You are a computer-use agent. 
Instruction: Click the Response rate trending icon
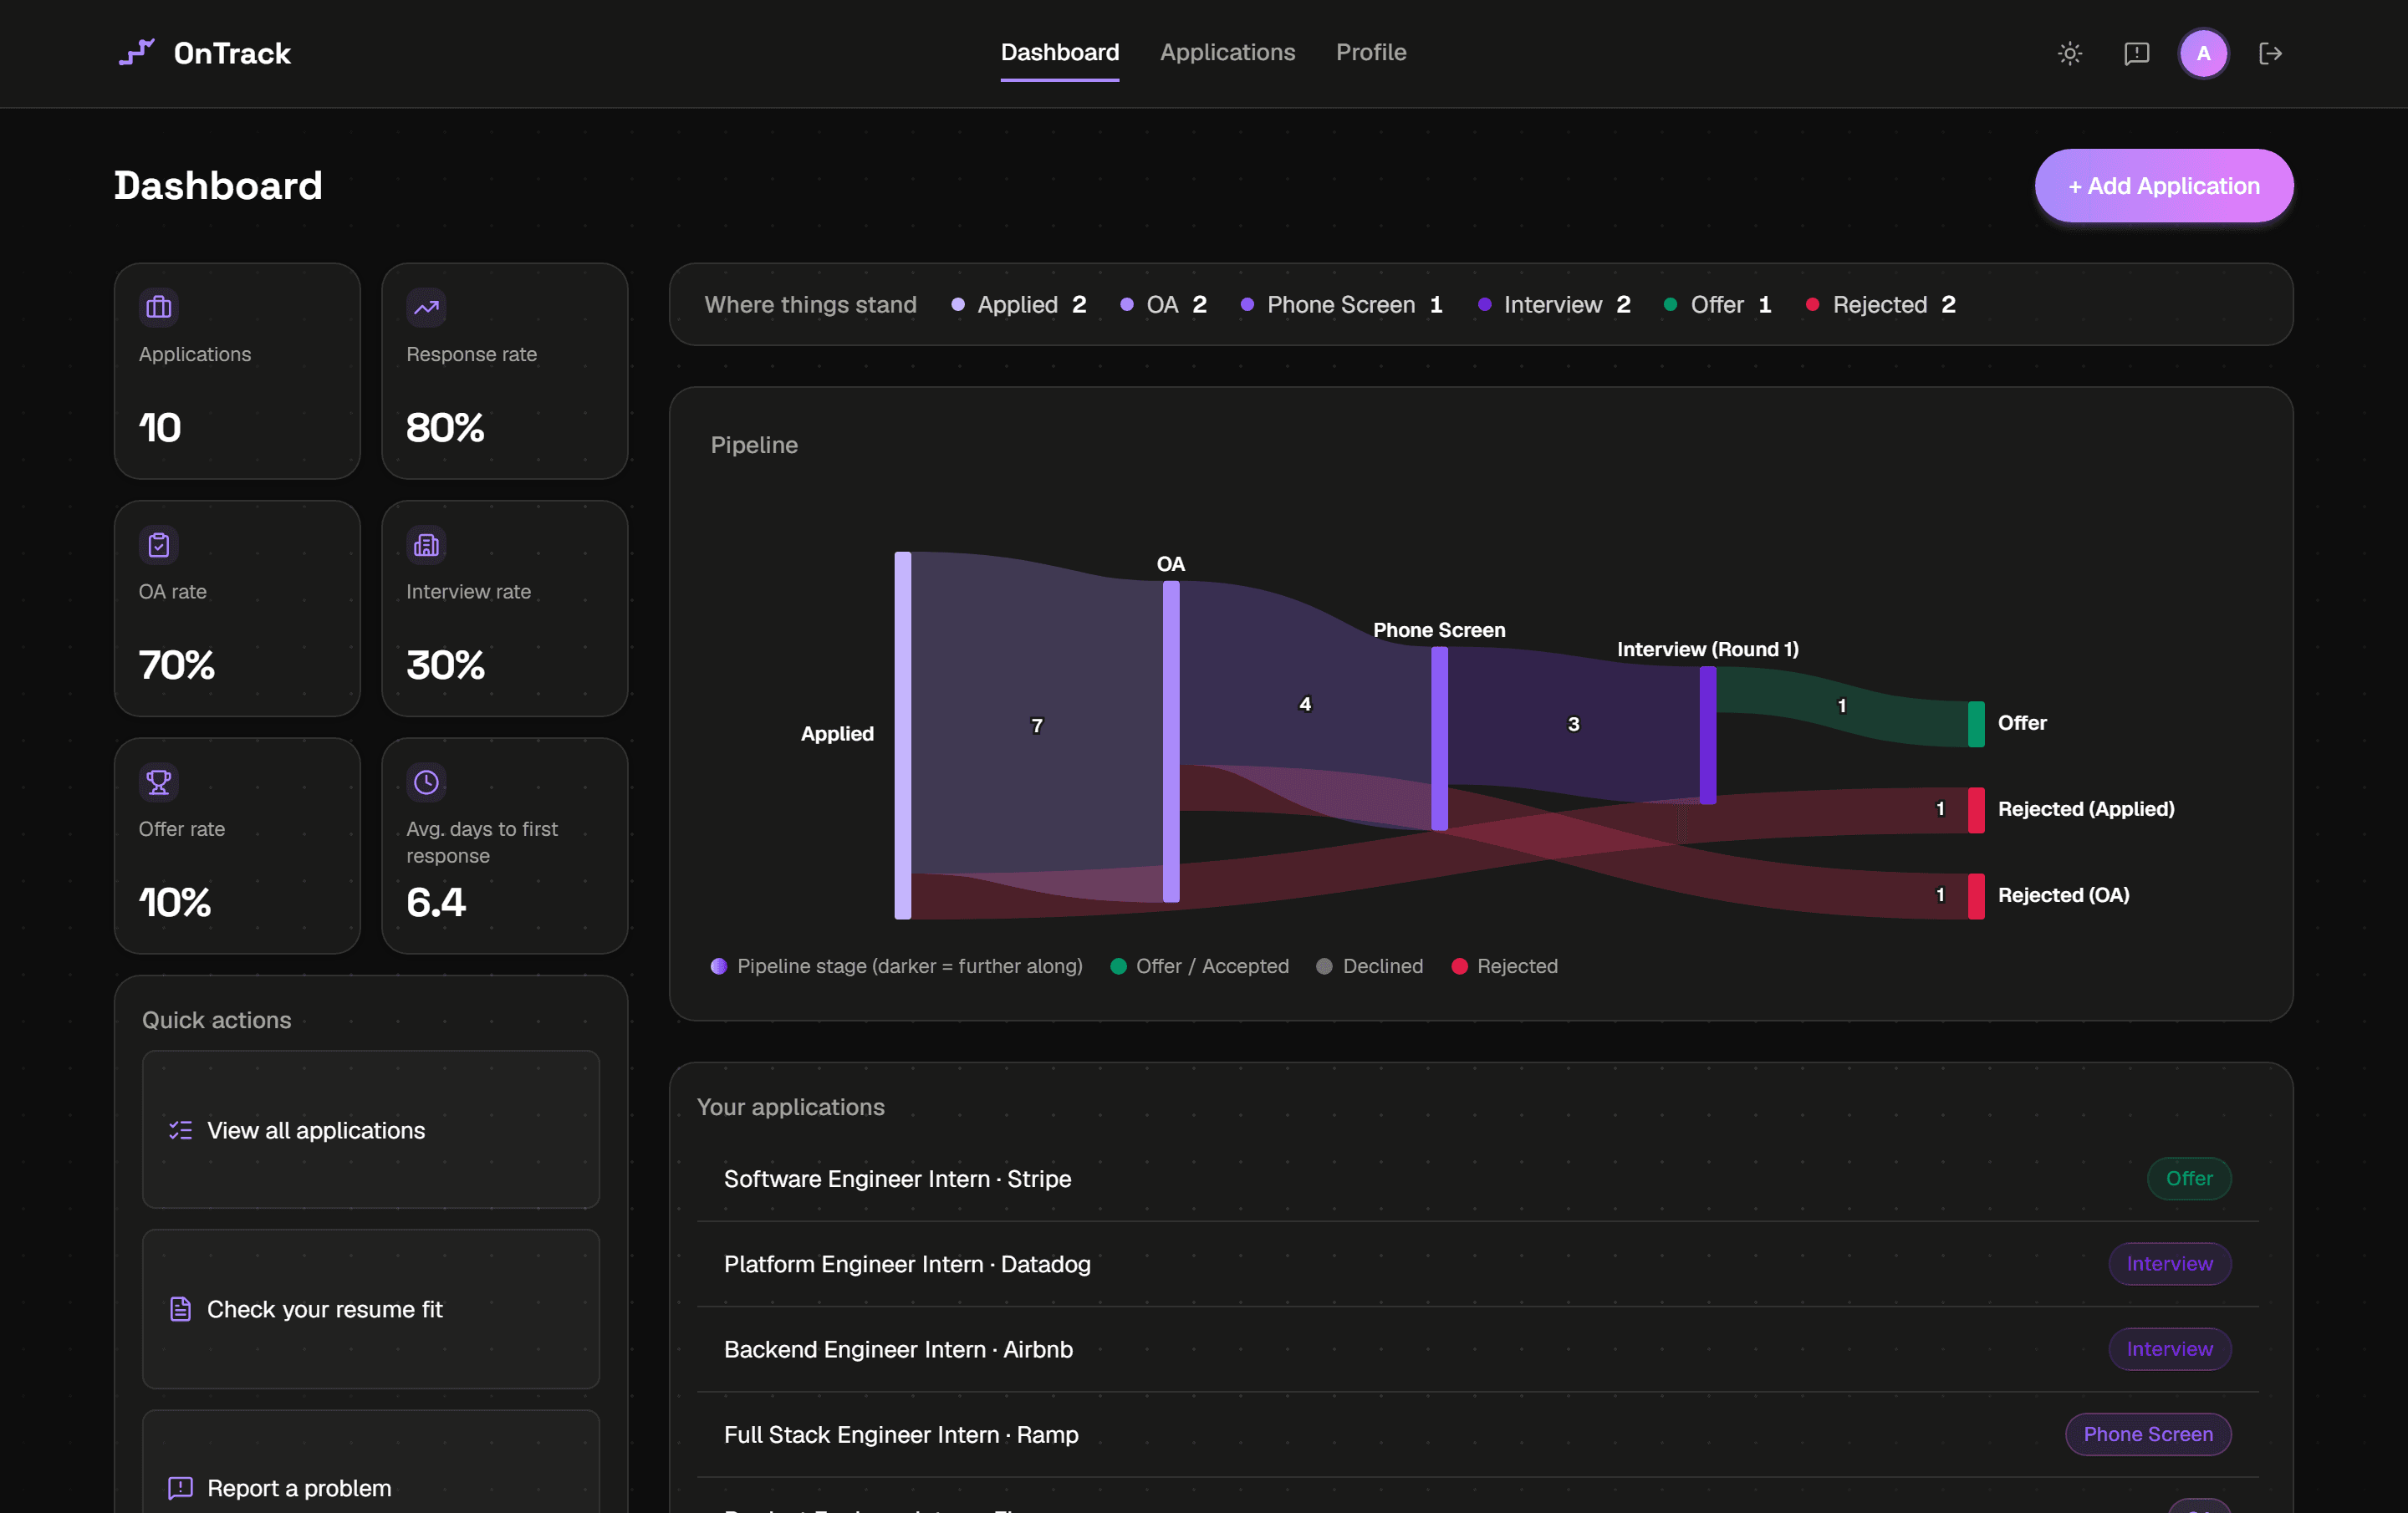(426, 307)
